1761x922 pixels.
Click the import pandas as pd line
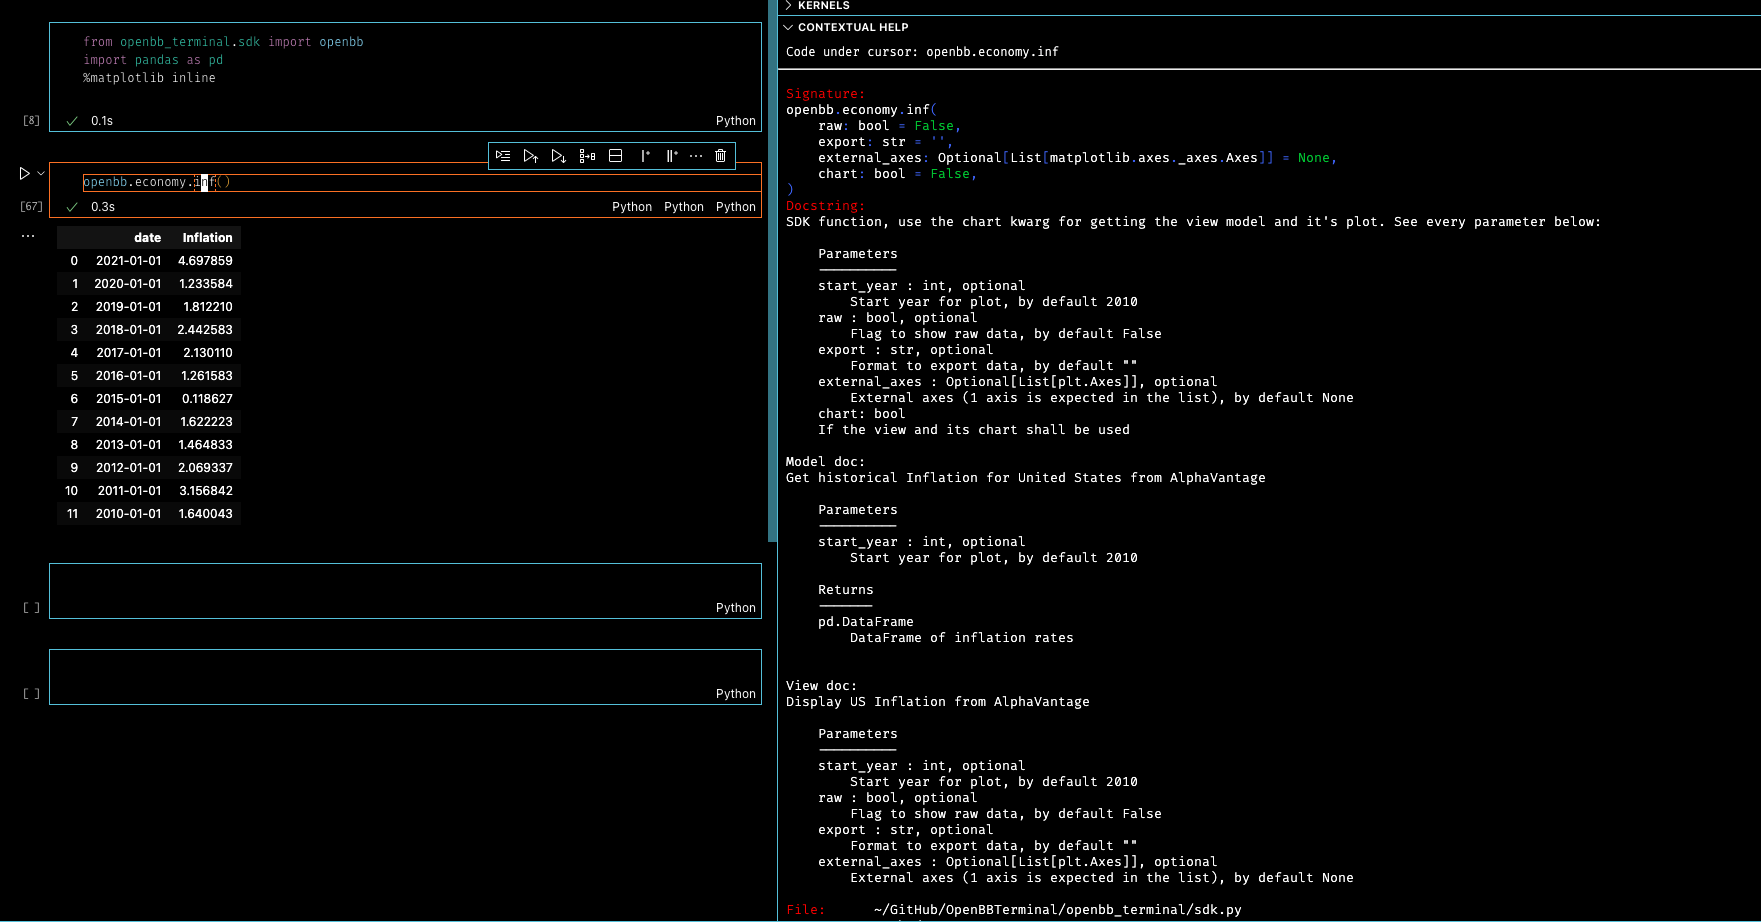click(153, 60)
